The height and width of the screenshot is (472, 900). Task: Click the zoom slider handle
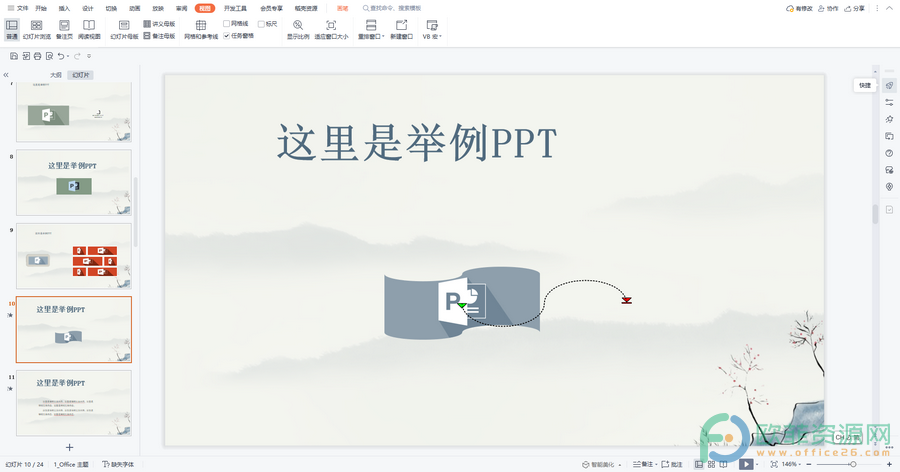click(853, 465)
